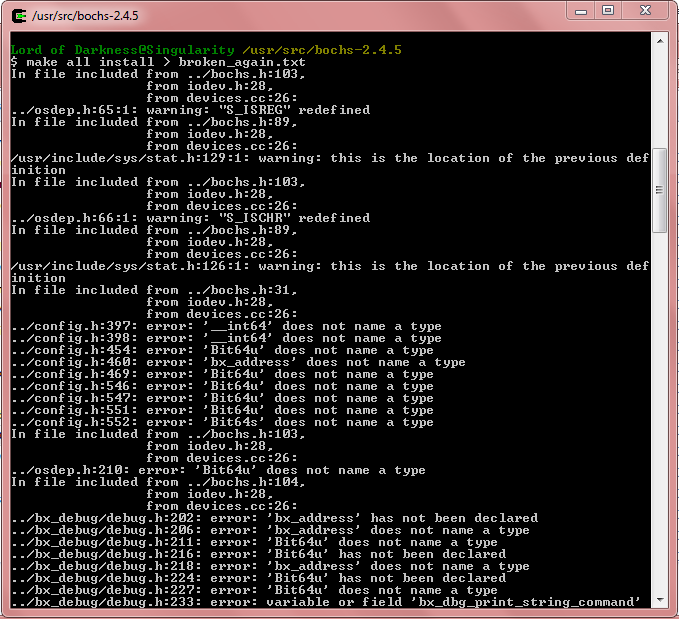Click the 'debug.h:216' error line
The height and width of the screenshot is (619, 679).
pos(258,554)
